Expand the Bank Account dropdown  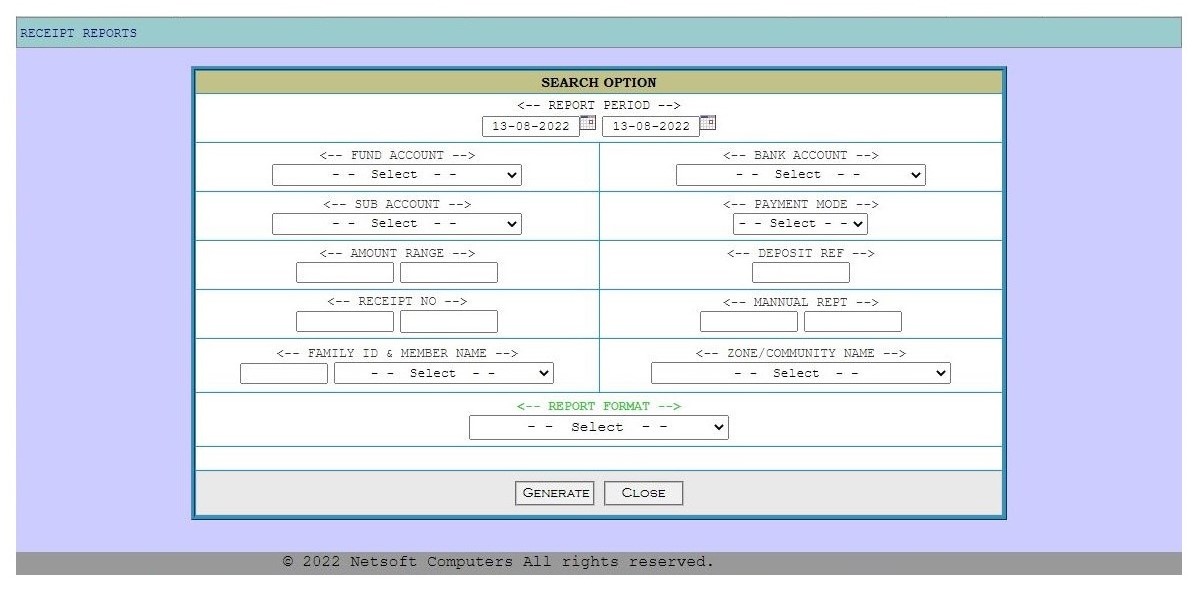pos(800,175)
